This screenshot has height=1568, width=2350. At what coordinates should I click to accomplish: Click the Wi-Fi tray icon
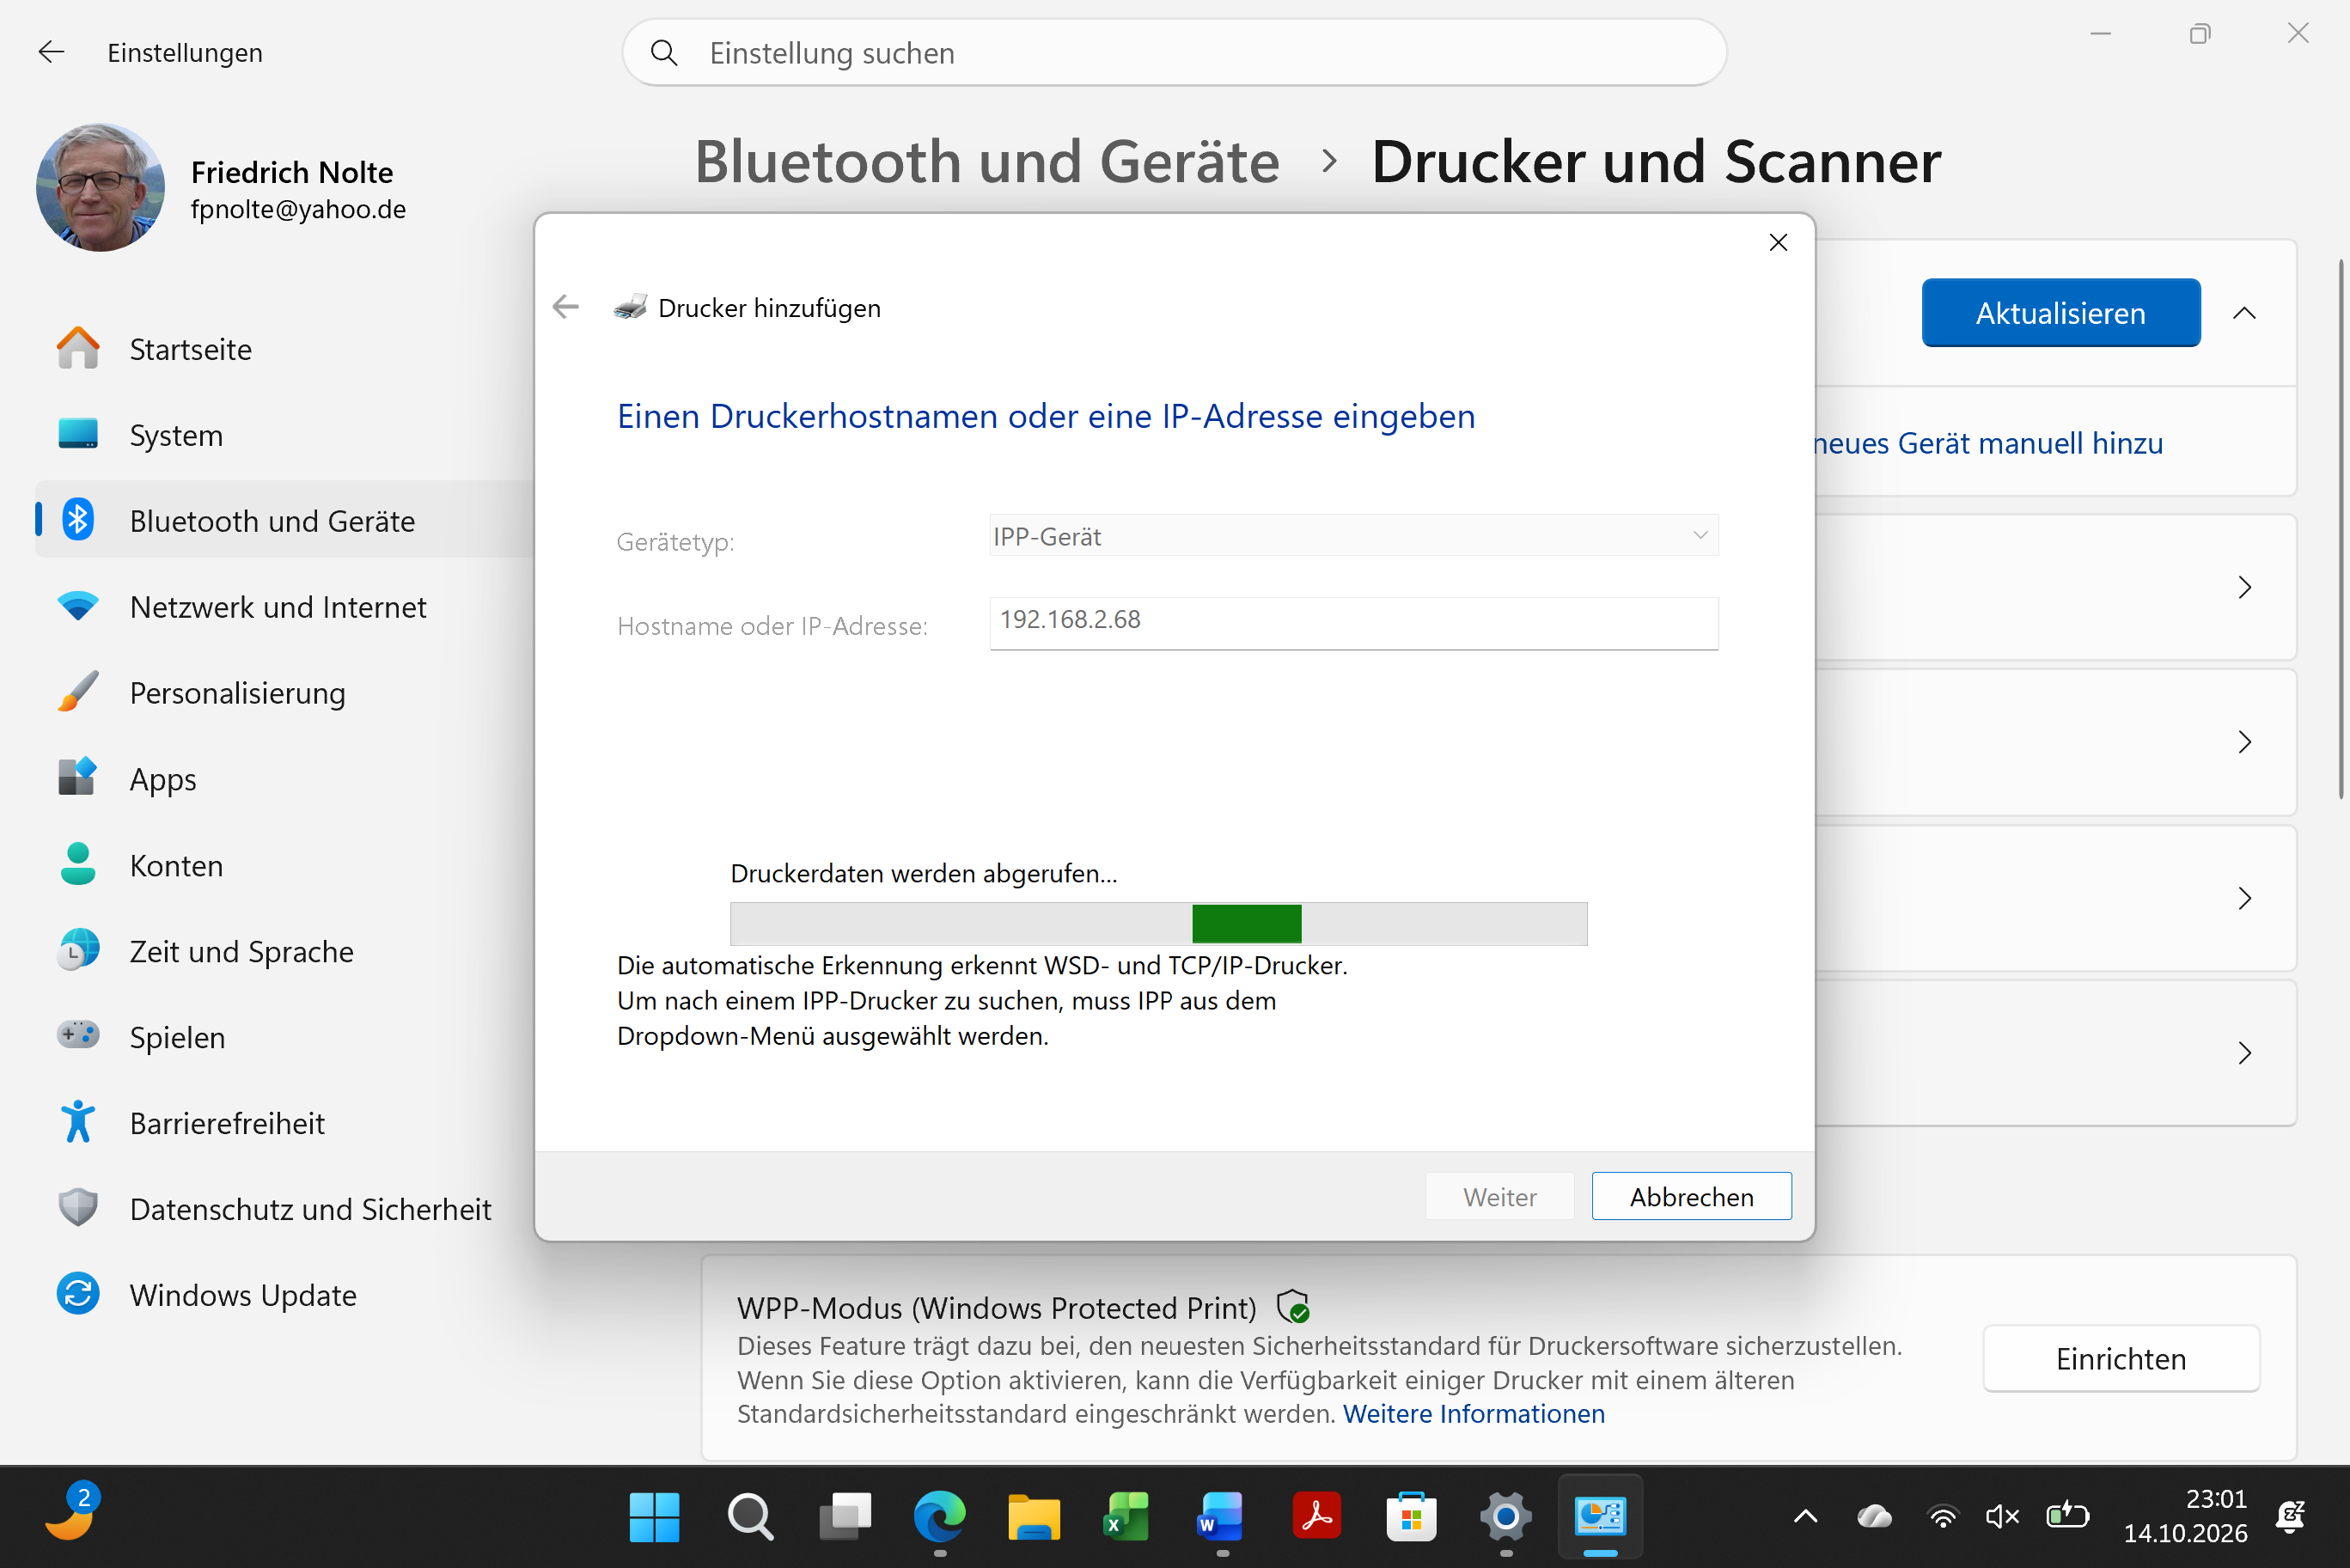[1942, 1517]
